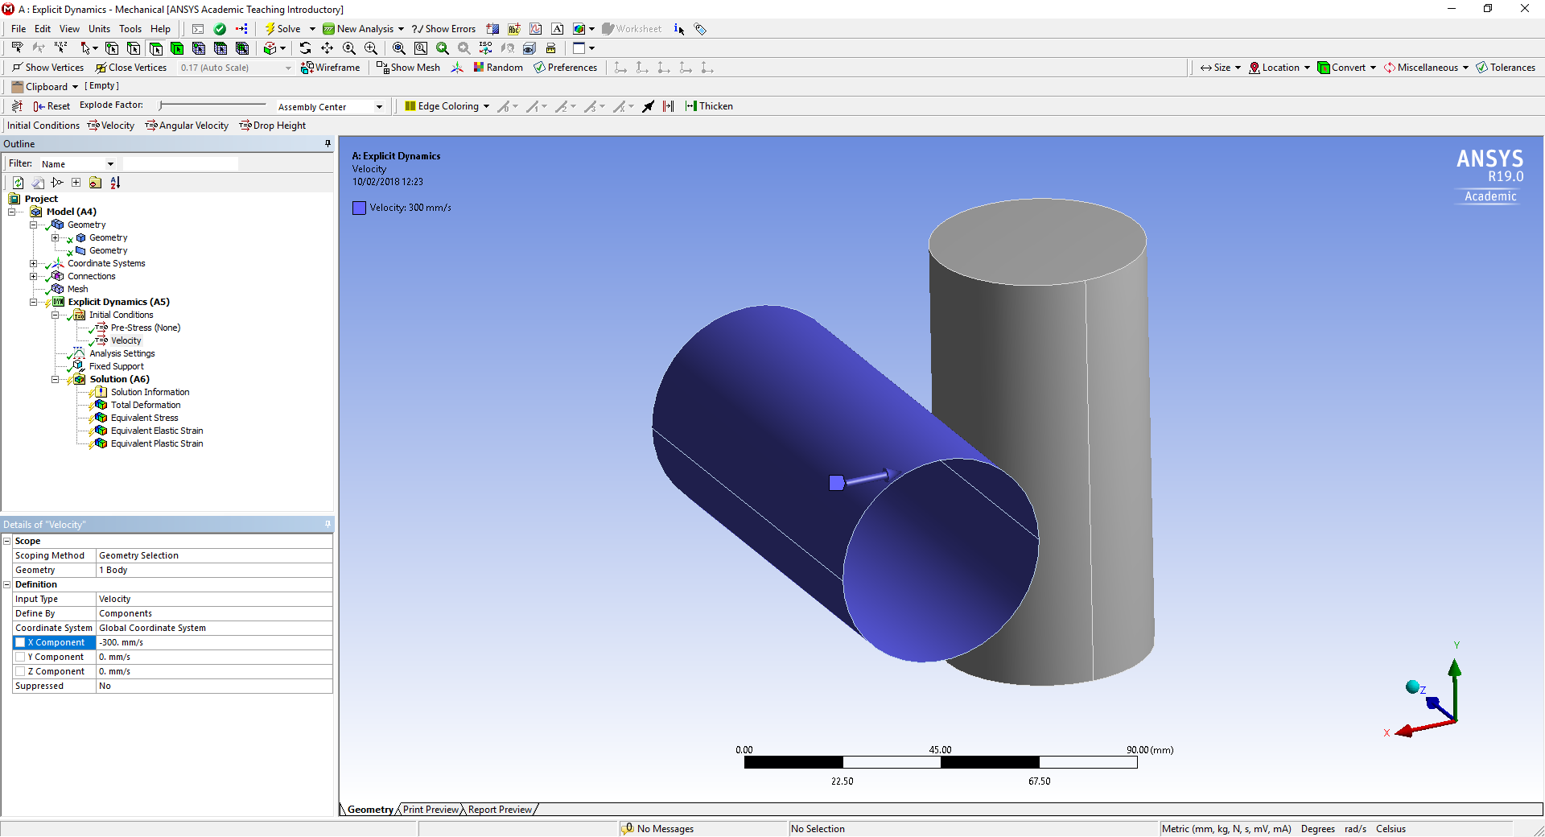Toggle Wireframe display mode

click(x=330, y=68)
